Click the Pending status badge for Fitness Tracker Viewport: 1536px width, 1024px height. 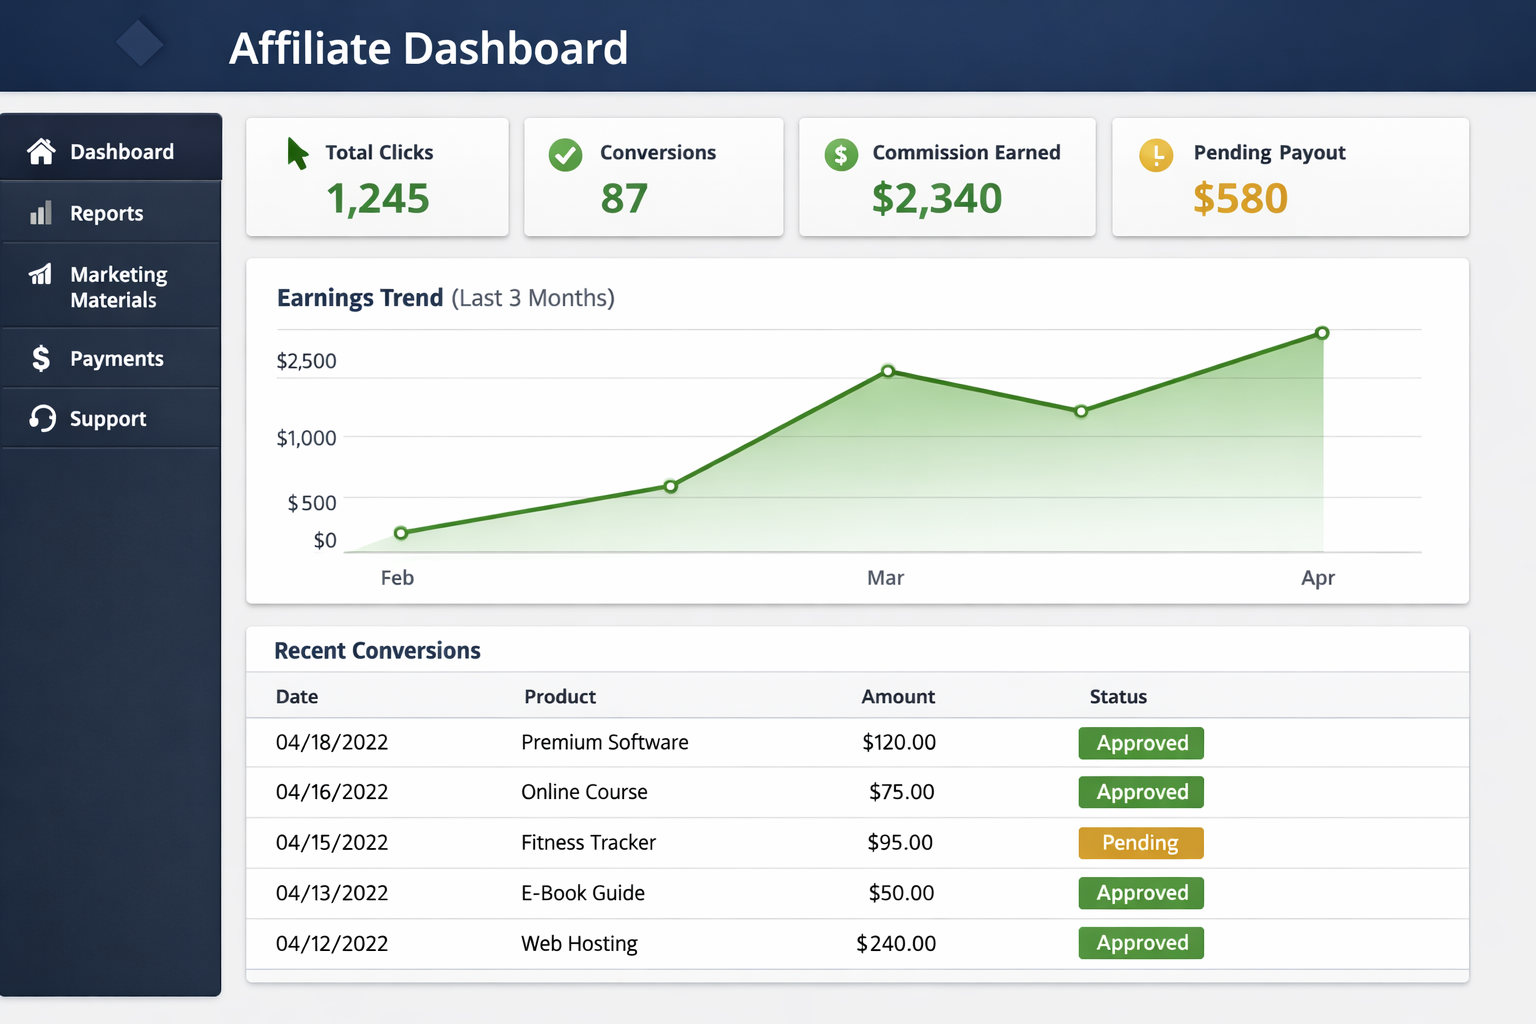1141,842
